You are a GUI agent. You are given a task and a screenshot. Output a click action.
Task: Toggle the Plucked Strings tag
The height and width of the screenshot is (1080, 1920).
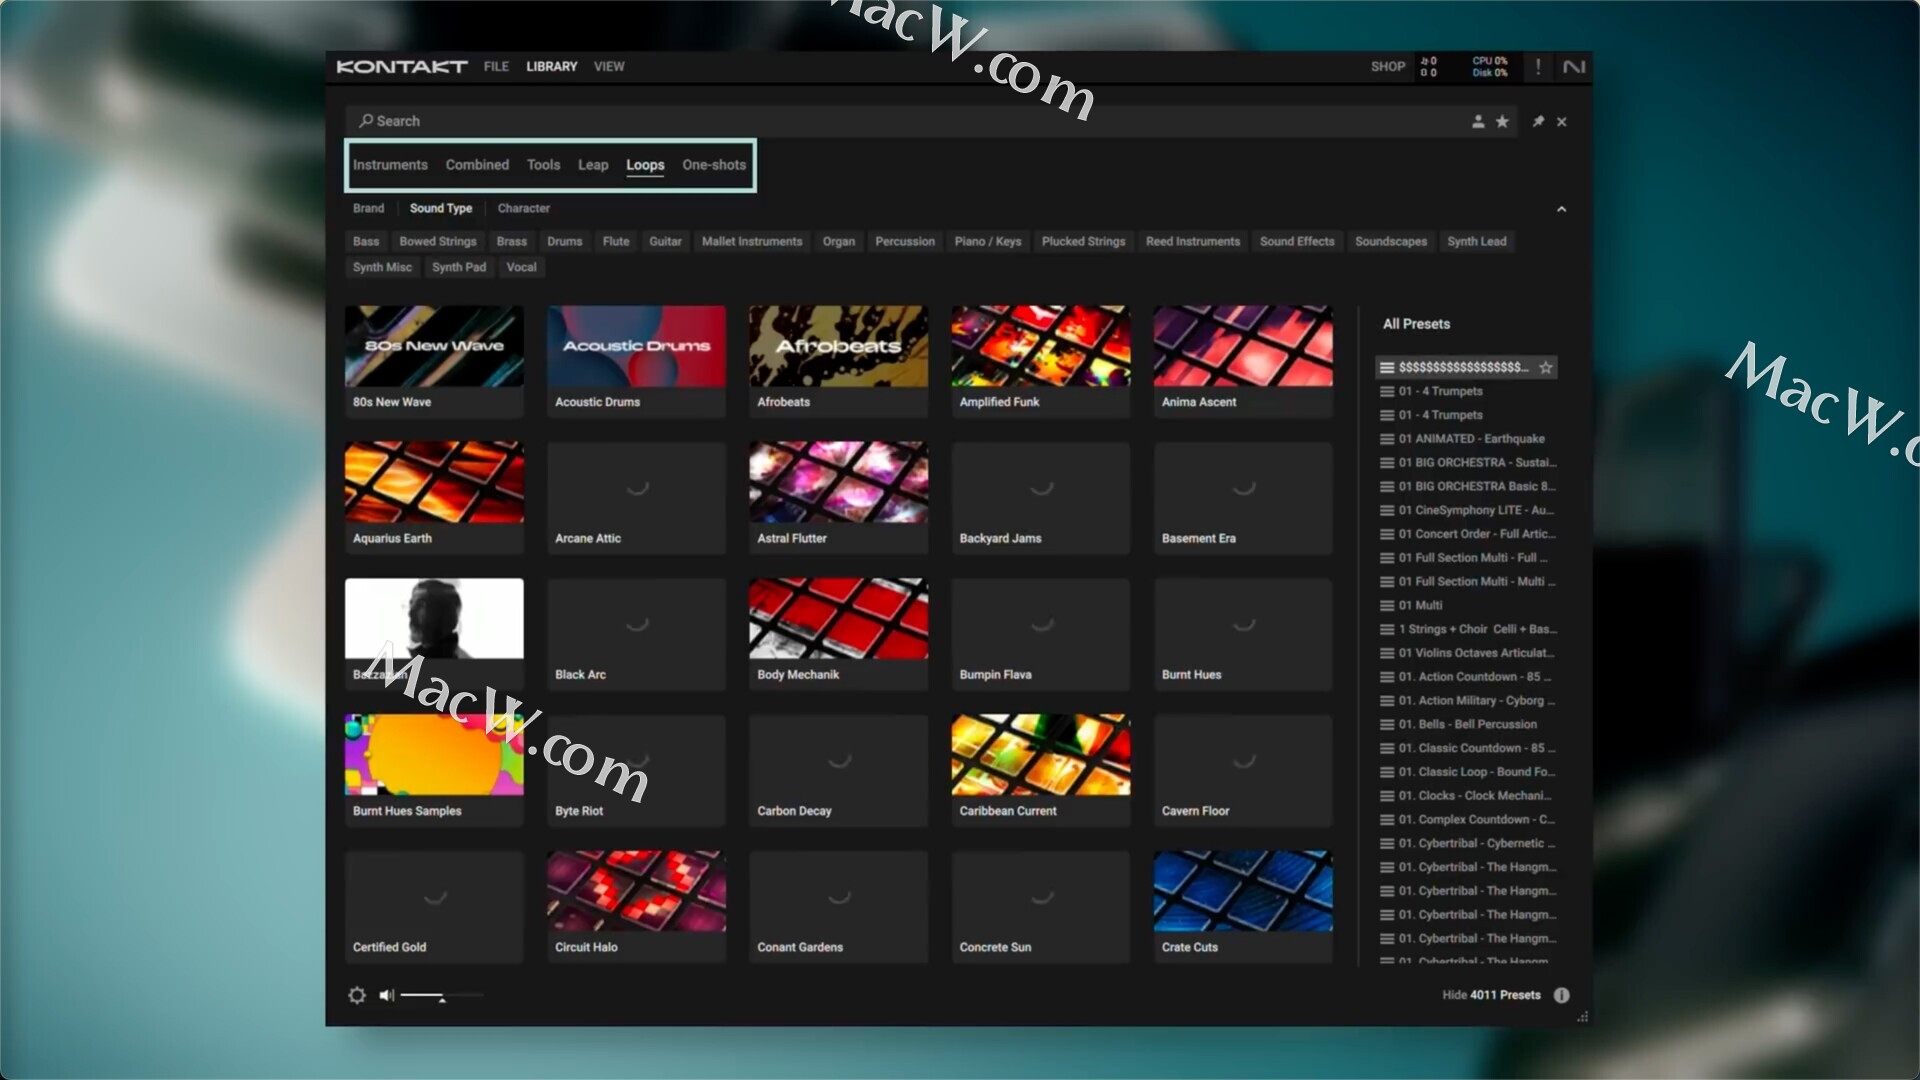(x=1083, y=241)
